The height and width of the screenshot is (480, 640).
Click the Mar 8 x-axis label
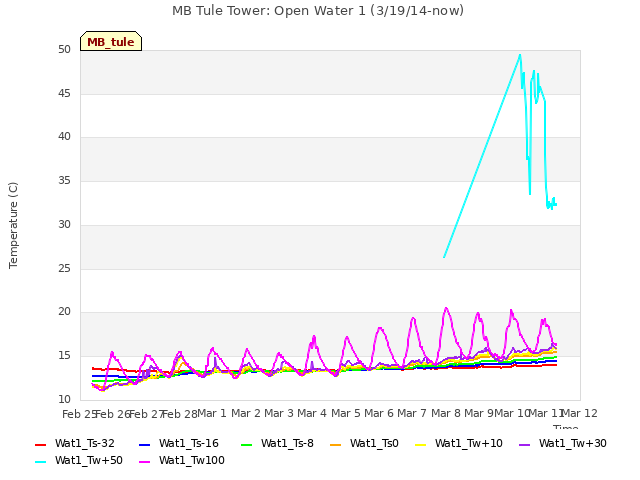(446, 413)
